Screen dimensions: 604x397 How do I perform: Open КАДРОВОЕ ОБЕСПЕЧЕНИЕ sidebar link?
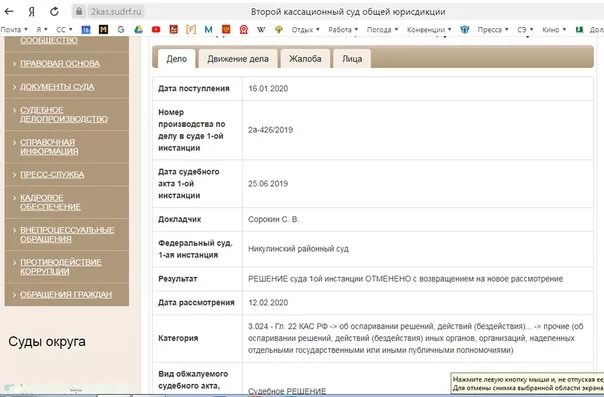pos(50,202)
